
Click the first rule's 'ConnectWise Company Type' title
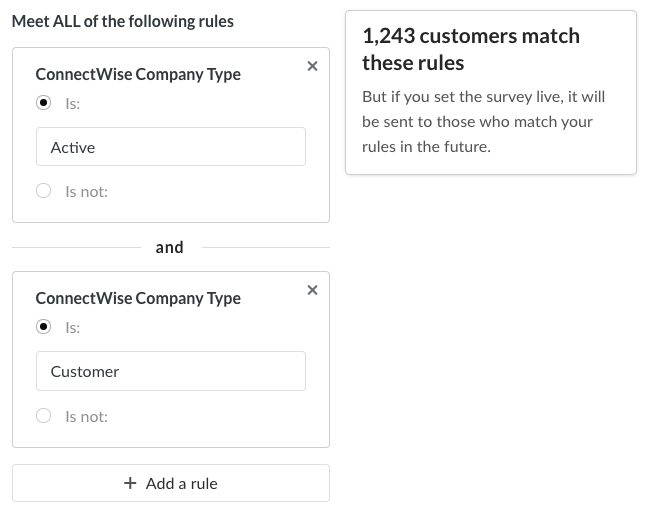(x=138, y=74)
